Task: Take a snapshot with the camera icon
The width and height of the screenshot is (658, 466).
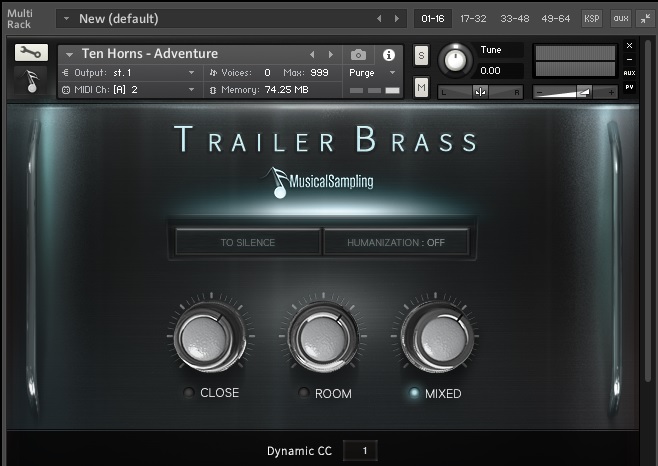Action: click(358, 55)
